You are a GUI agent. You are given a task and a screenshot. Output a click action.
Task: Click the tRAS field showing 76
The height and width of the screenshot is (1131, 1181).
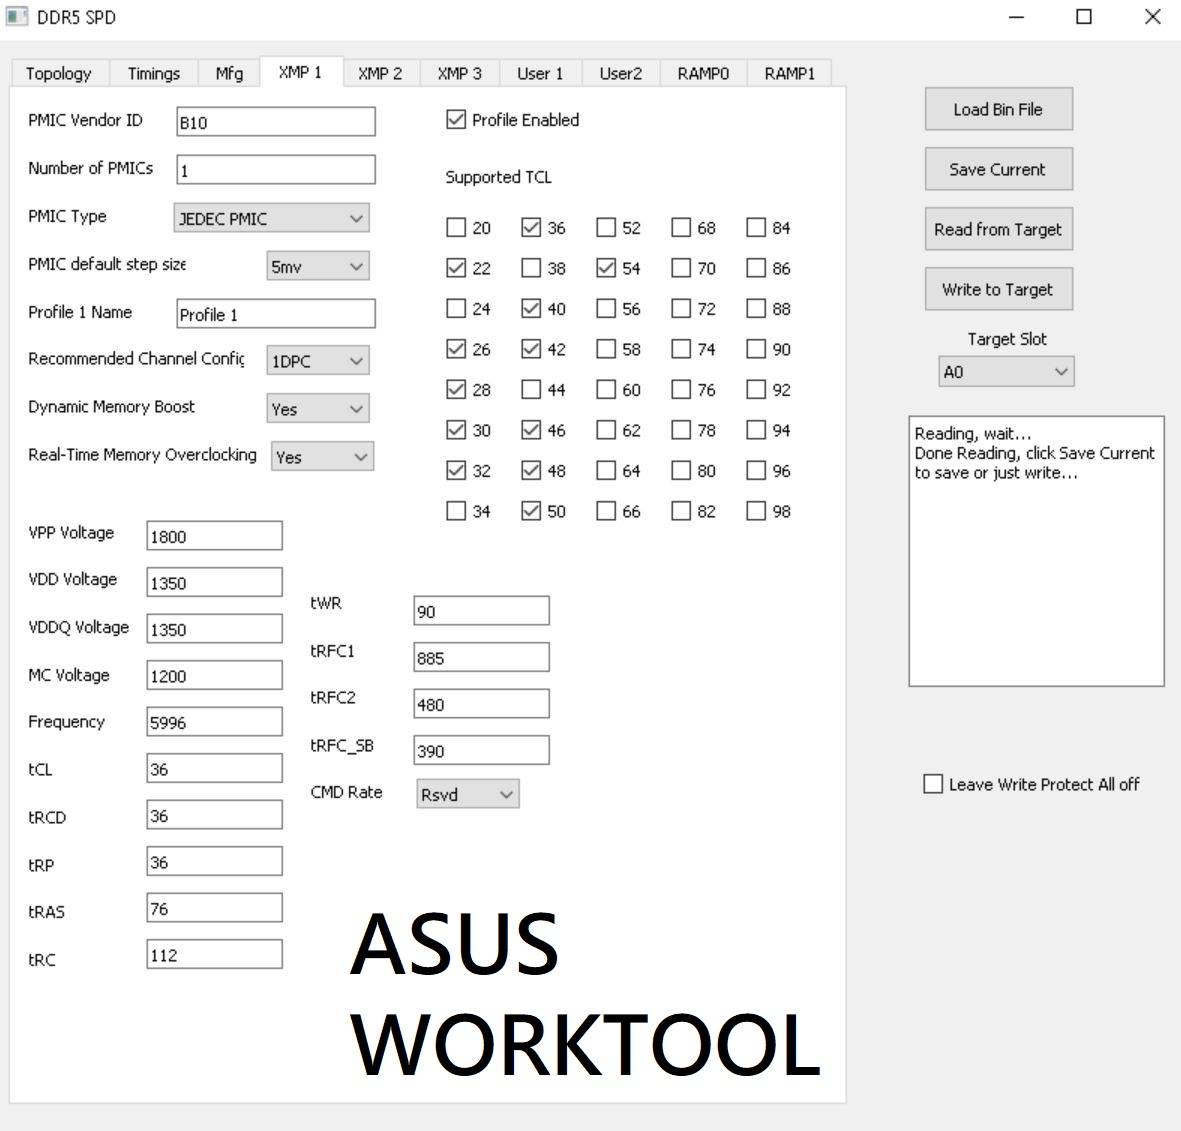click(215, 908)
